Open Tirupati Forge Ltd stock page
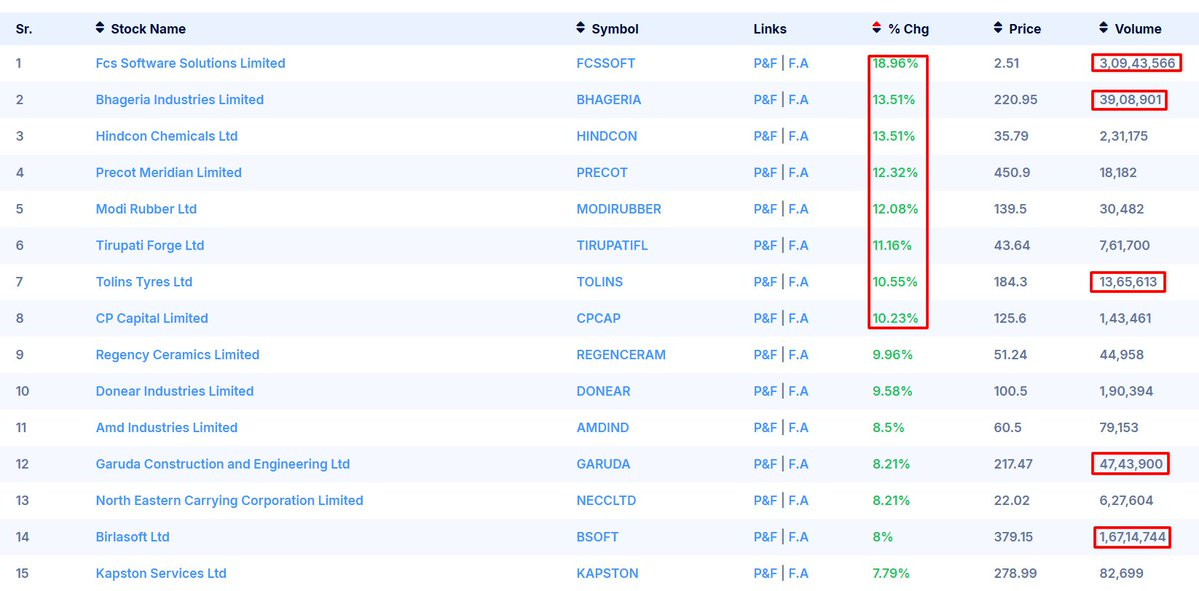1199x591 pixels. click(150, 245)
